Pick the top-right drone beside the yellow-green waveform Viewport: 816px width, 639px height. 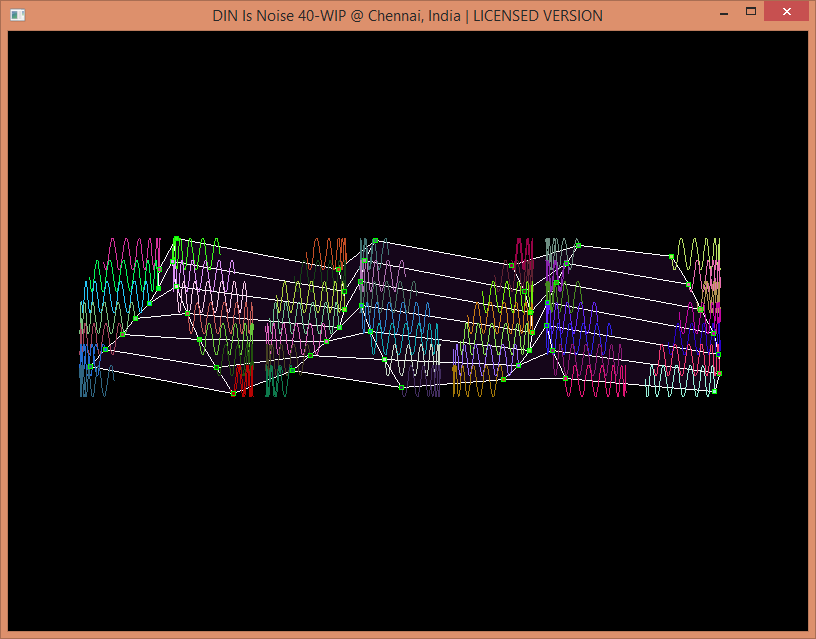(671, 257)
